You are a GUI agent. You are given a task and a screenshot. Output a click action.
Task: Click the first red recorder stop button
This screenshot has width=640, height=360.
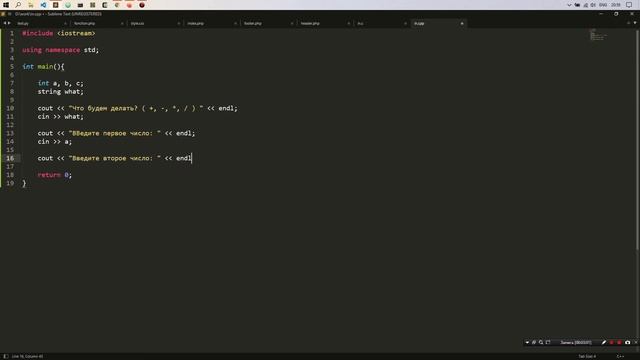(611, 342)
